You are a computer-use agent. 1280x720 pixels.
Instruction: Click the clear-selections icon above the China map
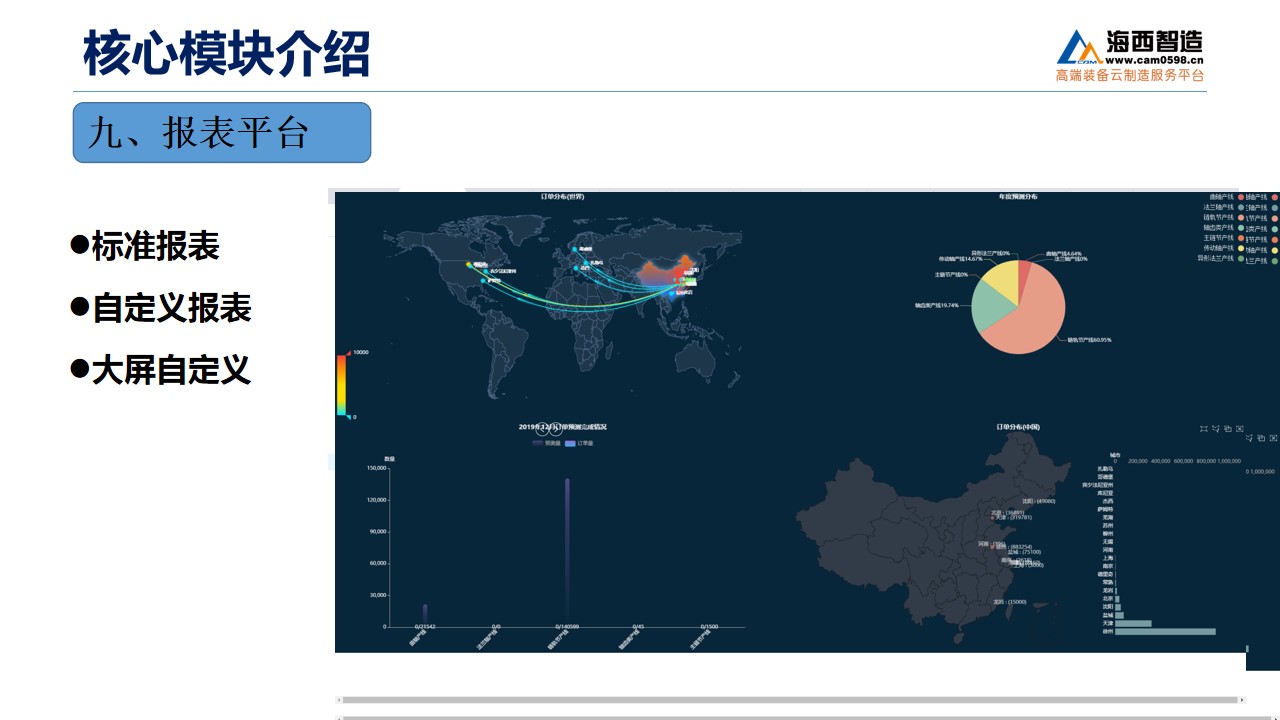pyautogui.click(x=1240, y=429)
